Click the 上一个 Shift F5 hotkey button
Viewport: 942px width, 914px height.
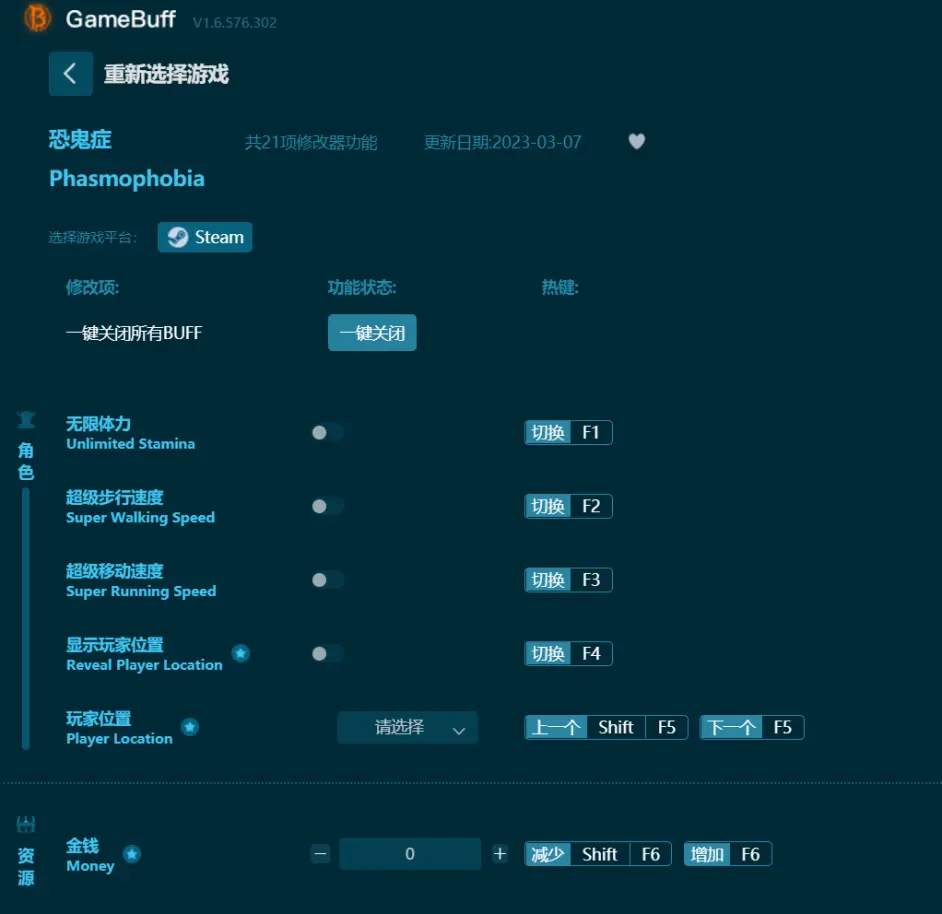tap(606, 727)
